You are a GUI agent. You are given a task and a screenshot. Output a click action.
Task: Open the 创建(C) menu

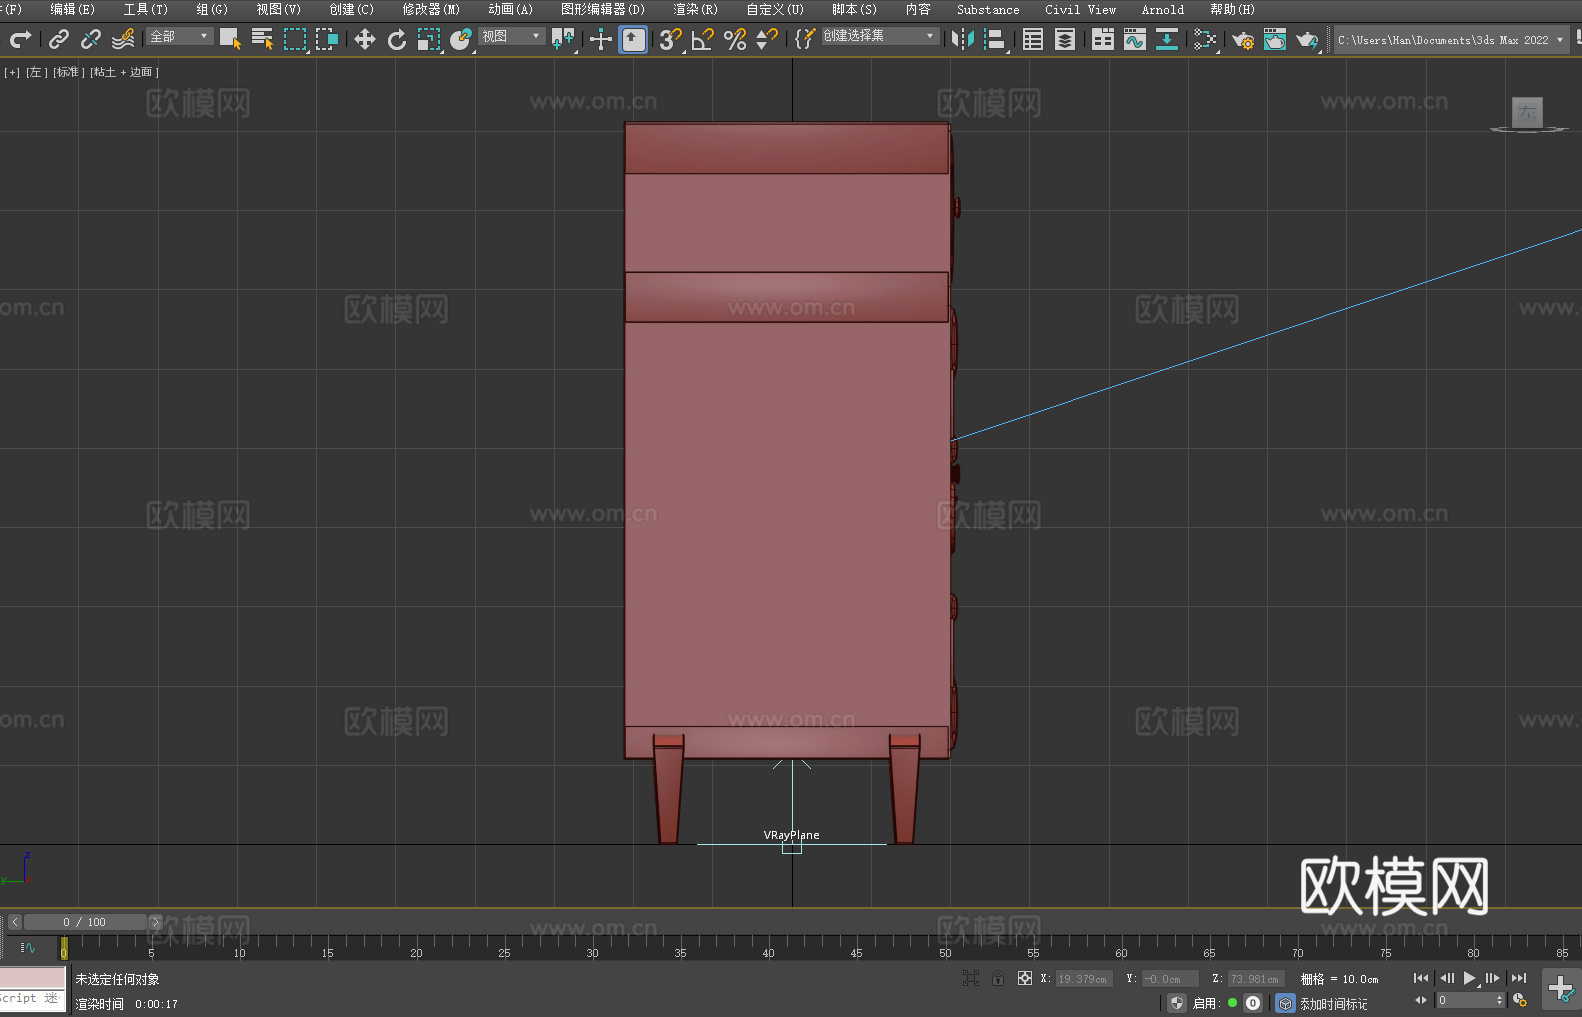351,9
